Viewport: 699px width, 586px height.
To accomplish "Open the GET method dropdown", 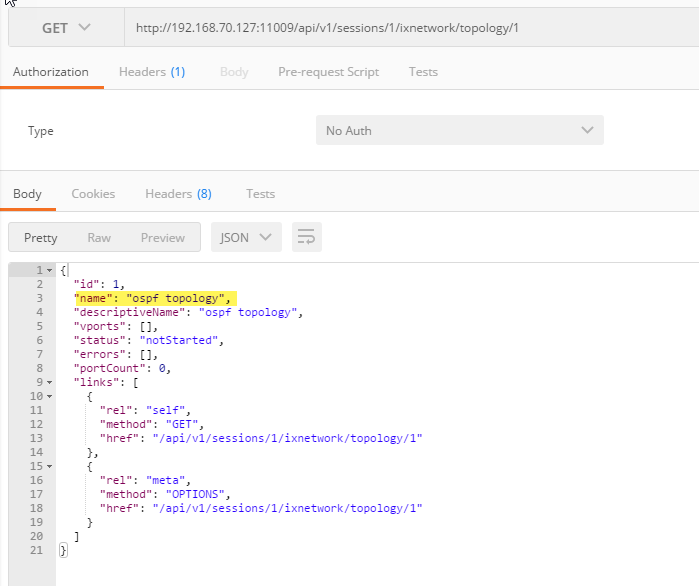I will coord(66,27).
